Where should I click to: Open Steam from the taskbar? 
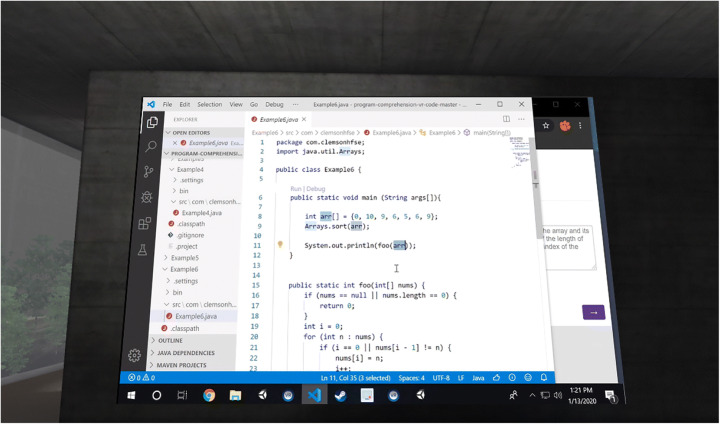(340, 395)
